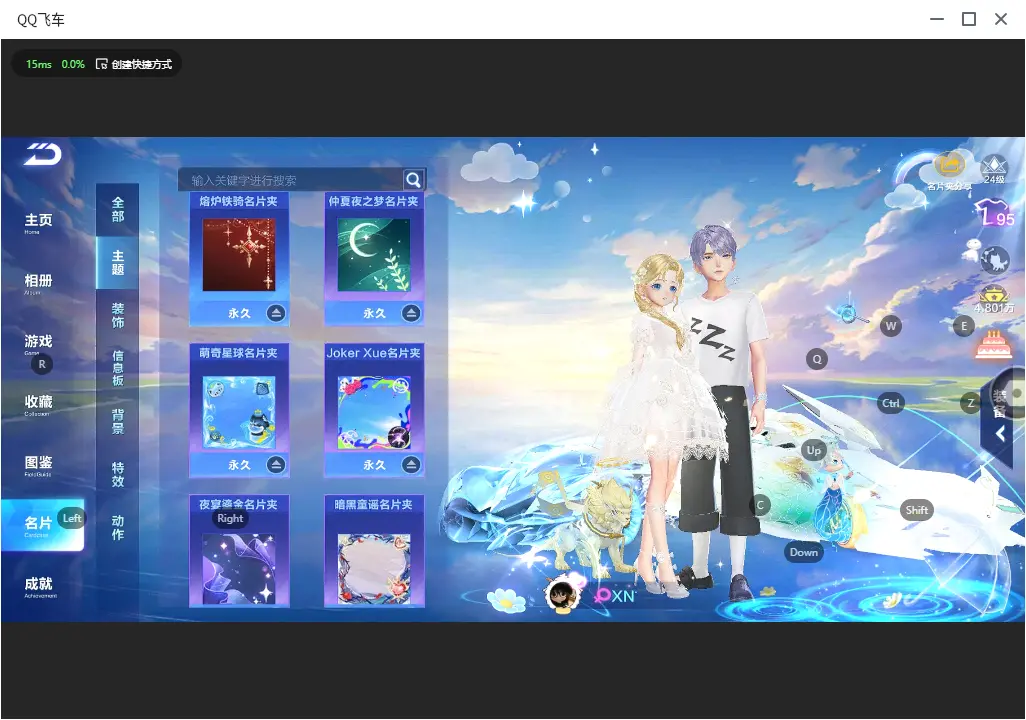Image resolution: width=1026 pixels, height=720 pixels.
Task: Open the 图鉴 Field Guide menu
Action: pyautogui.click(x=38, y=465)
